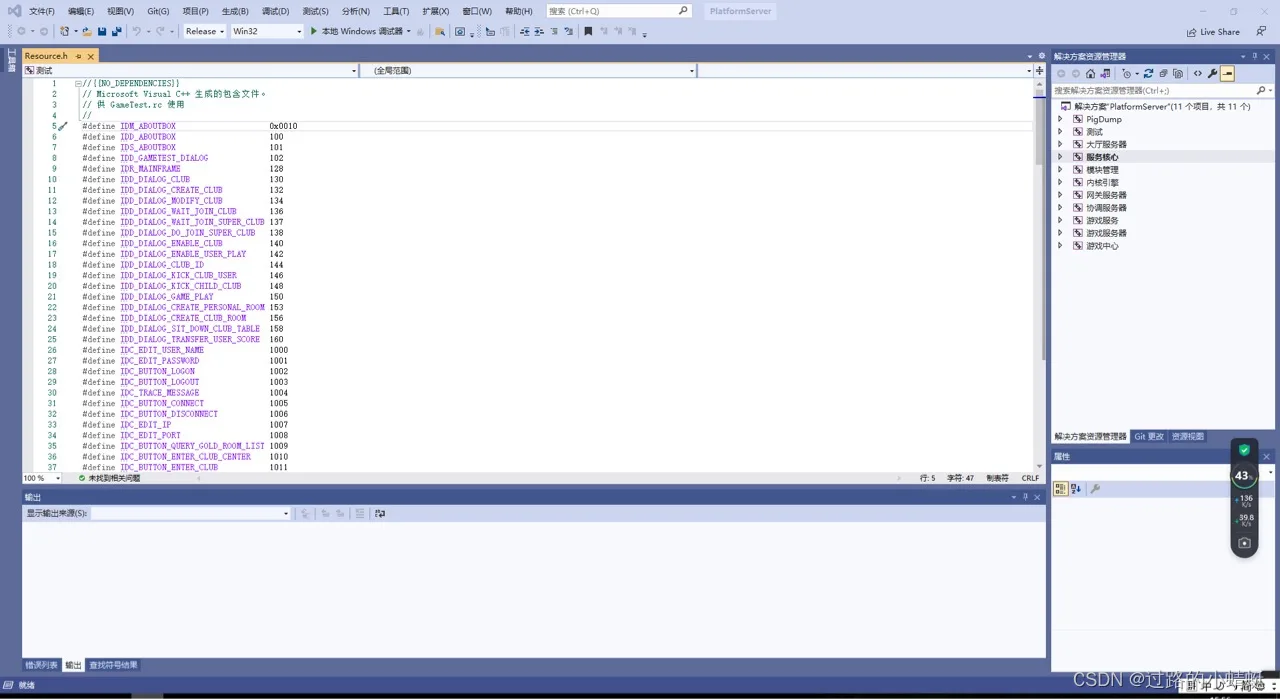
Task: Open the 显示输出来源 dropdown
Action: (x=190, y=514)
